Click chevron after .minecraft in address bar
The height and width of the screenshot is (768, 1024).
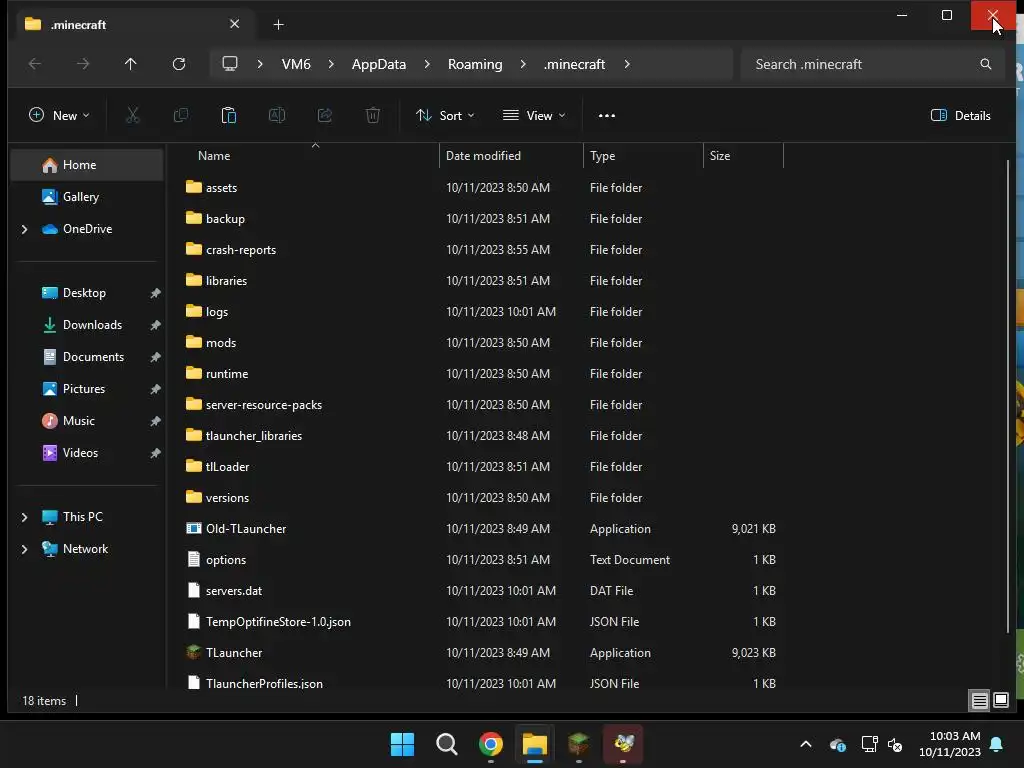click(x=627, y=64)
